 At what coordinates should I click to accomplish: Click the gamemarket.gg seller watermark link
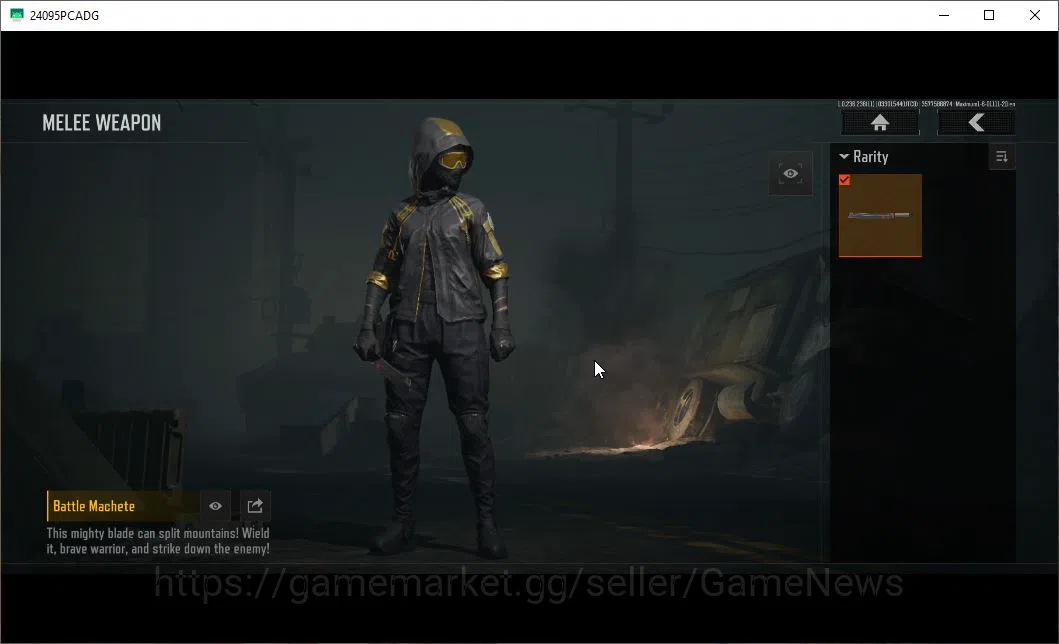[528, 583]
